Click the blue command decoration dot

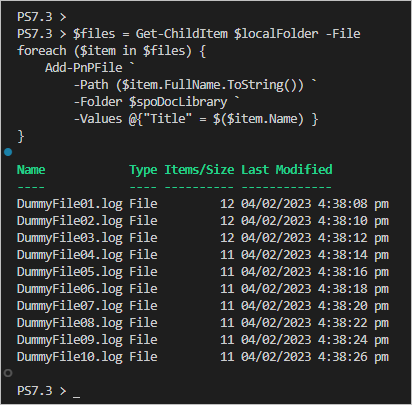click(x=8, y=152)
